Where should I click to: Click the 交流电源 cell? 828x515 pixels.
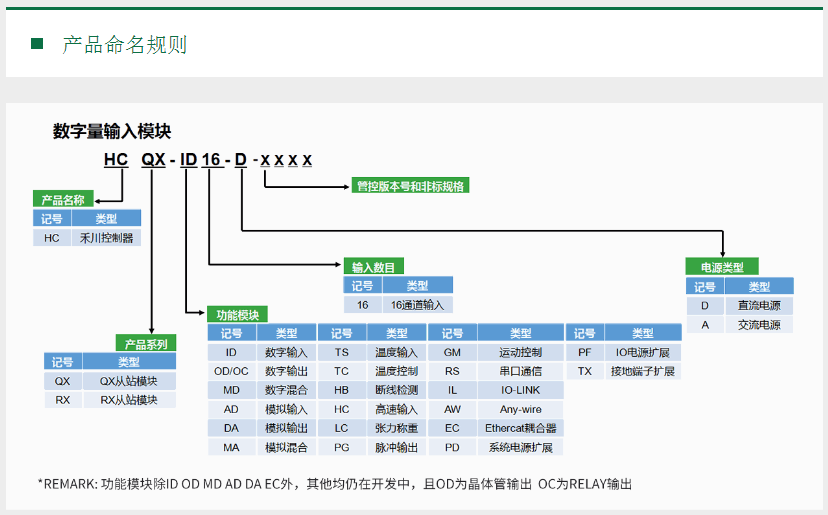759,325
